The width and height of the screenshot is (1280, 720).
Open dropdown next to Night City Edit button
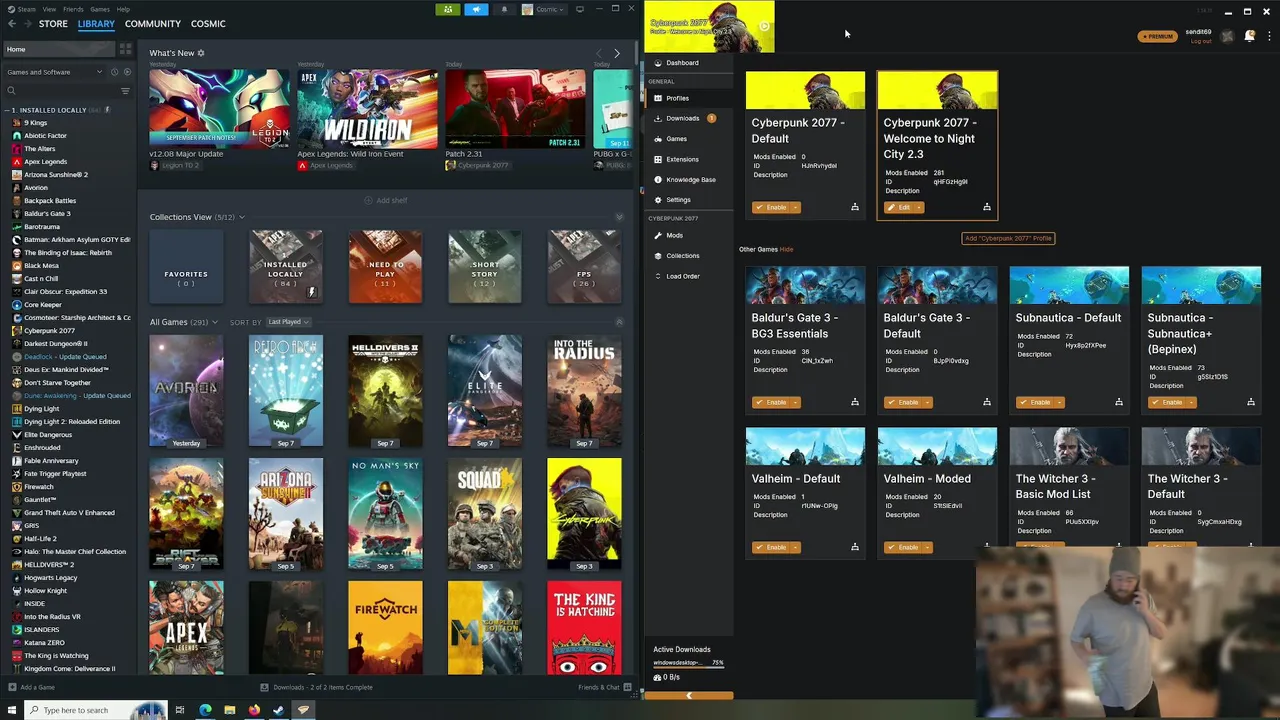tap(919, 207)
